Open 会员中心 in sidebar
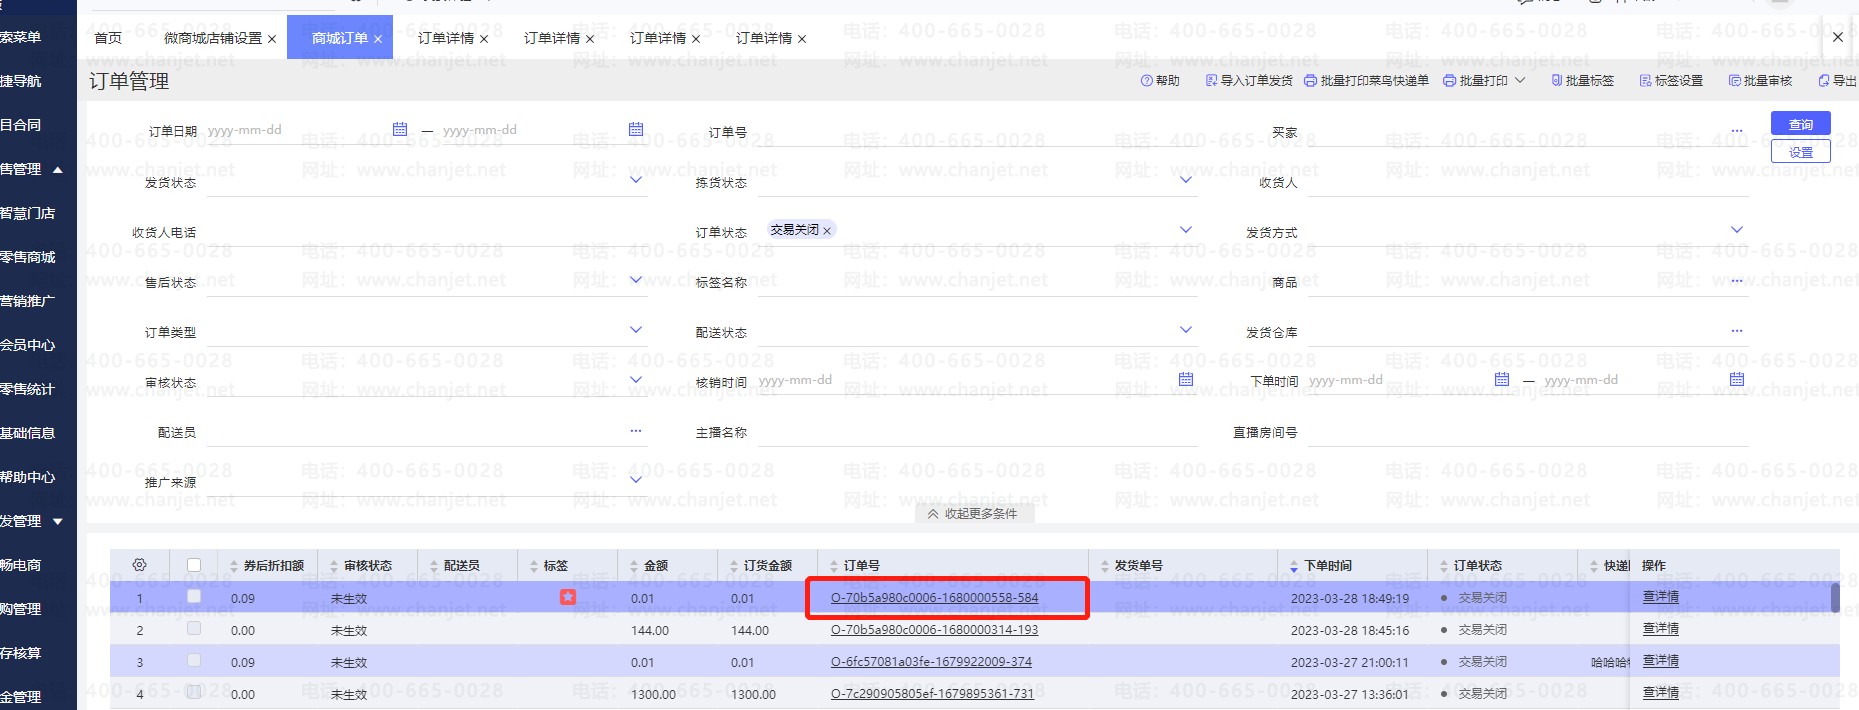 pos(30,345)
